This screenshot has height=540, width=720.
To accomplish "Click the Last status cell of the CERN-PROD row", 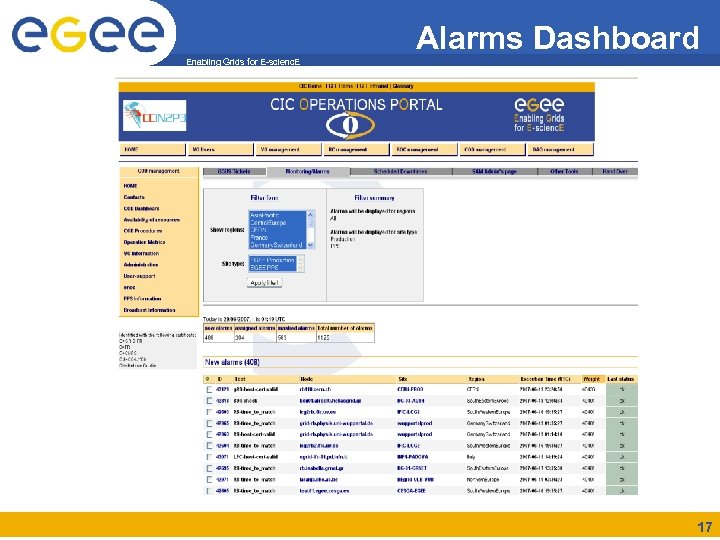I will click(x=622, y=389).
